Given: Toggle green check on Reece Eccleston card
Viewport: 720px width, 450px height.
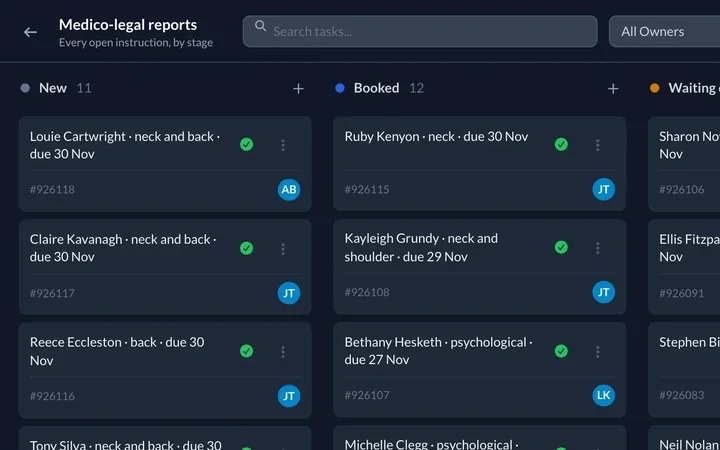Looking at the screenshot, I should coord(247,351).
